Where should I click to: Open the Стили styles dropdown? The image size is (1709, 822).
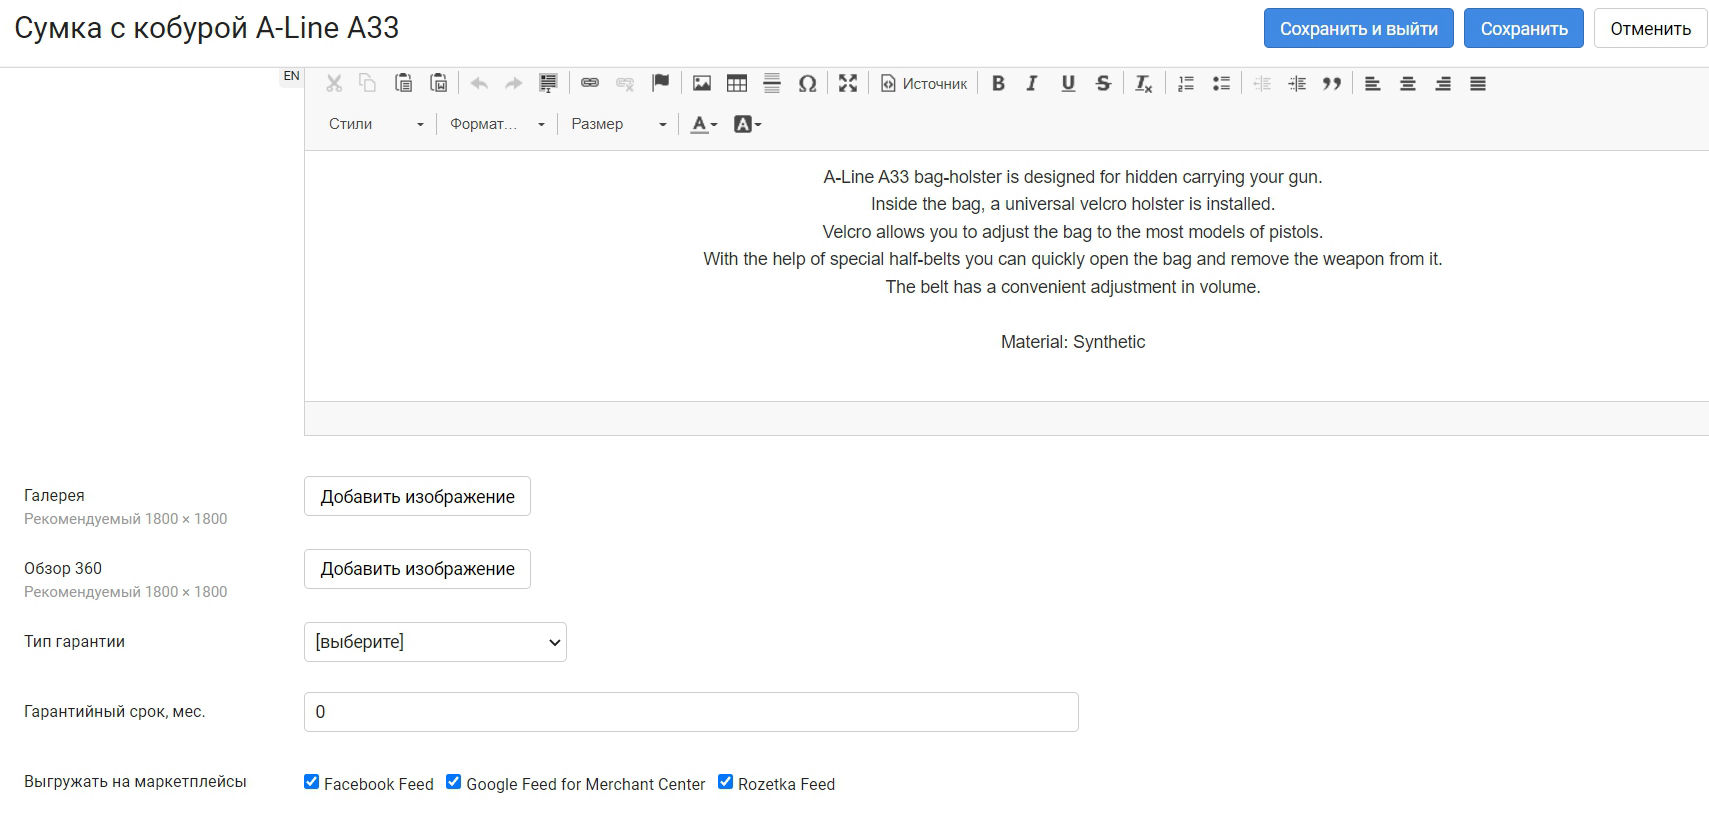[376, 124]
